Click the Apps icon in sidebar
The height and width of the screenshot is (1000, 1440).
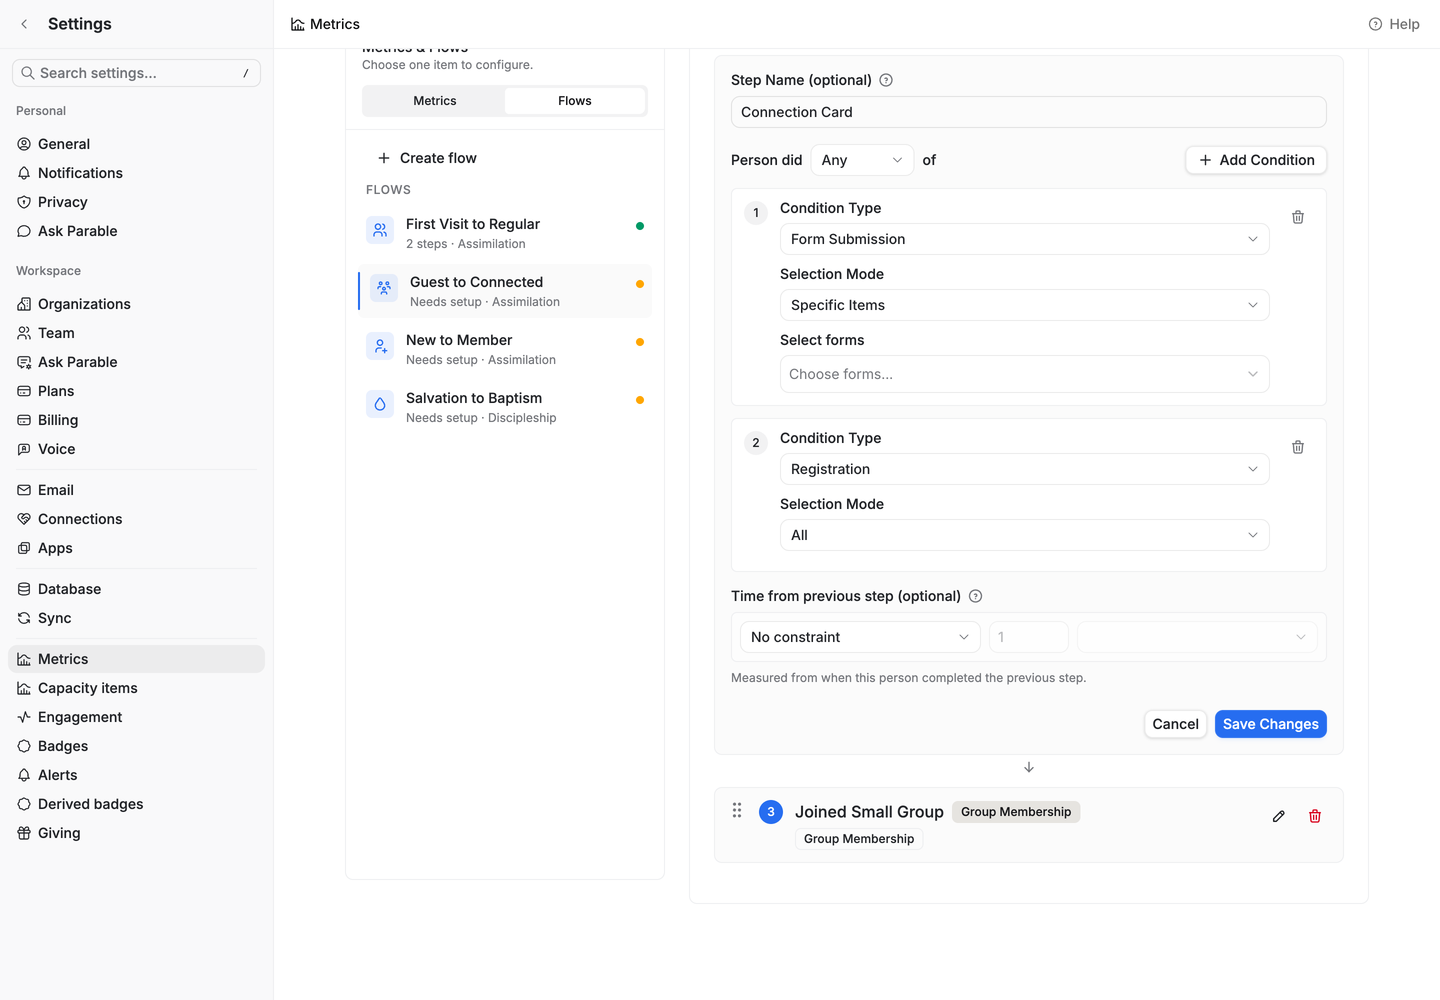(x=24, y=548)
